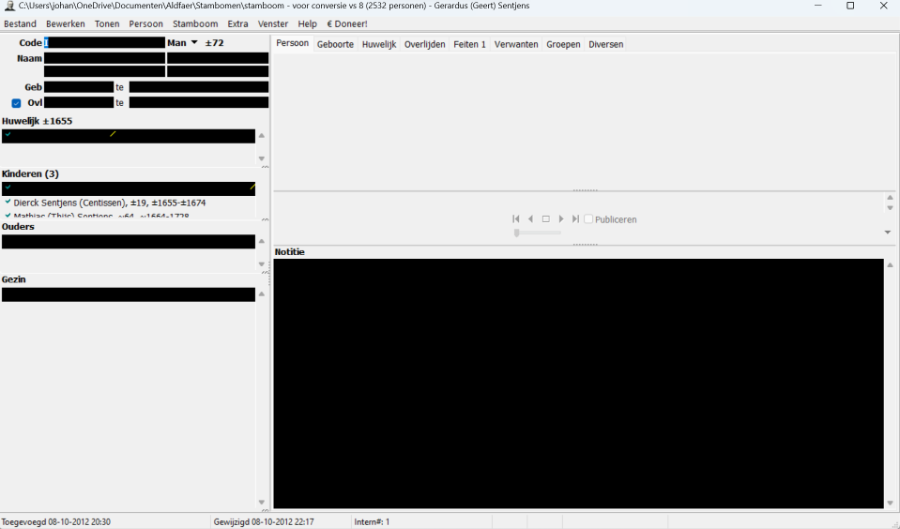This screenshot has height=529, width=900.
Task: Jump to last media item button
Action: [x=576, y=219]
